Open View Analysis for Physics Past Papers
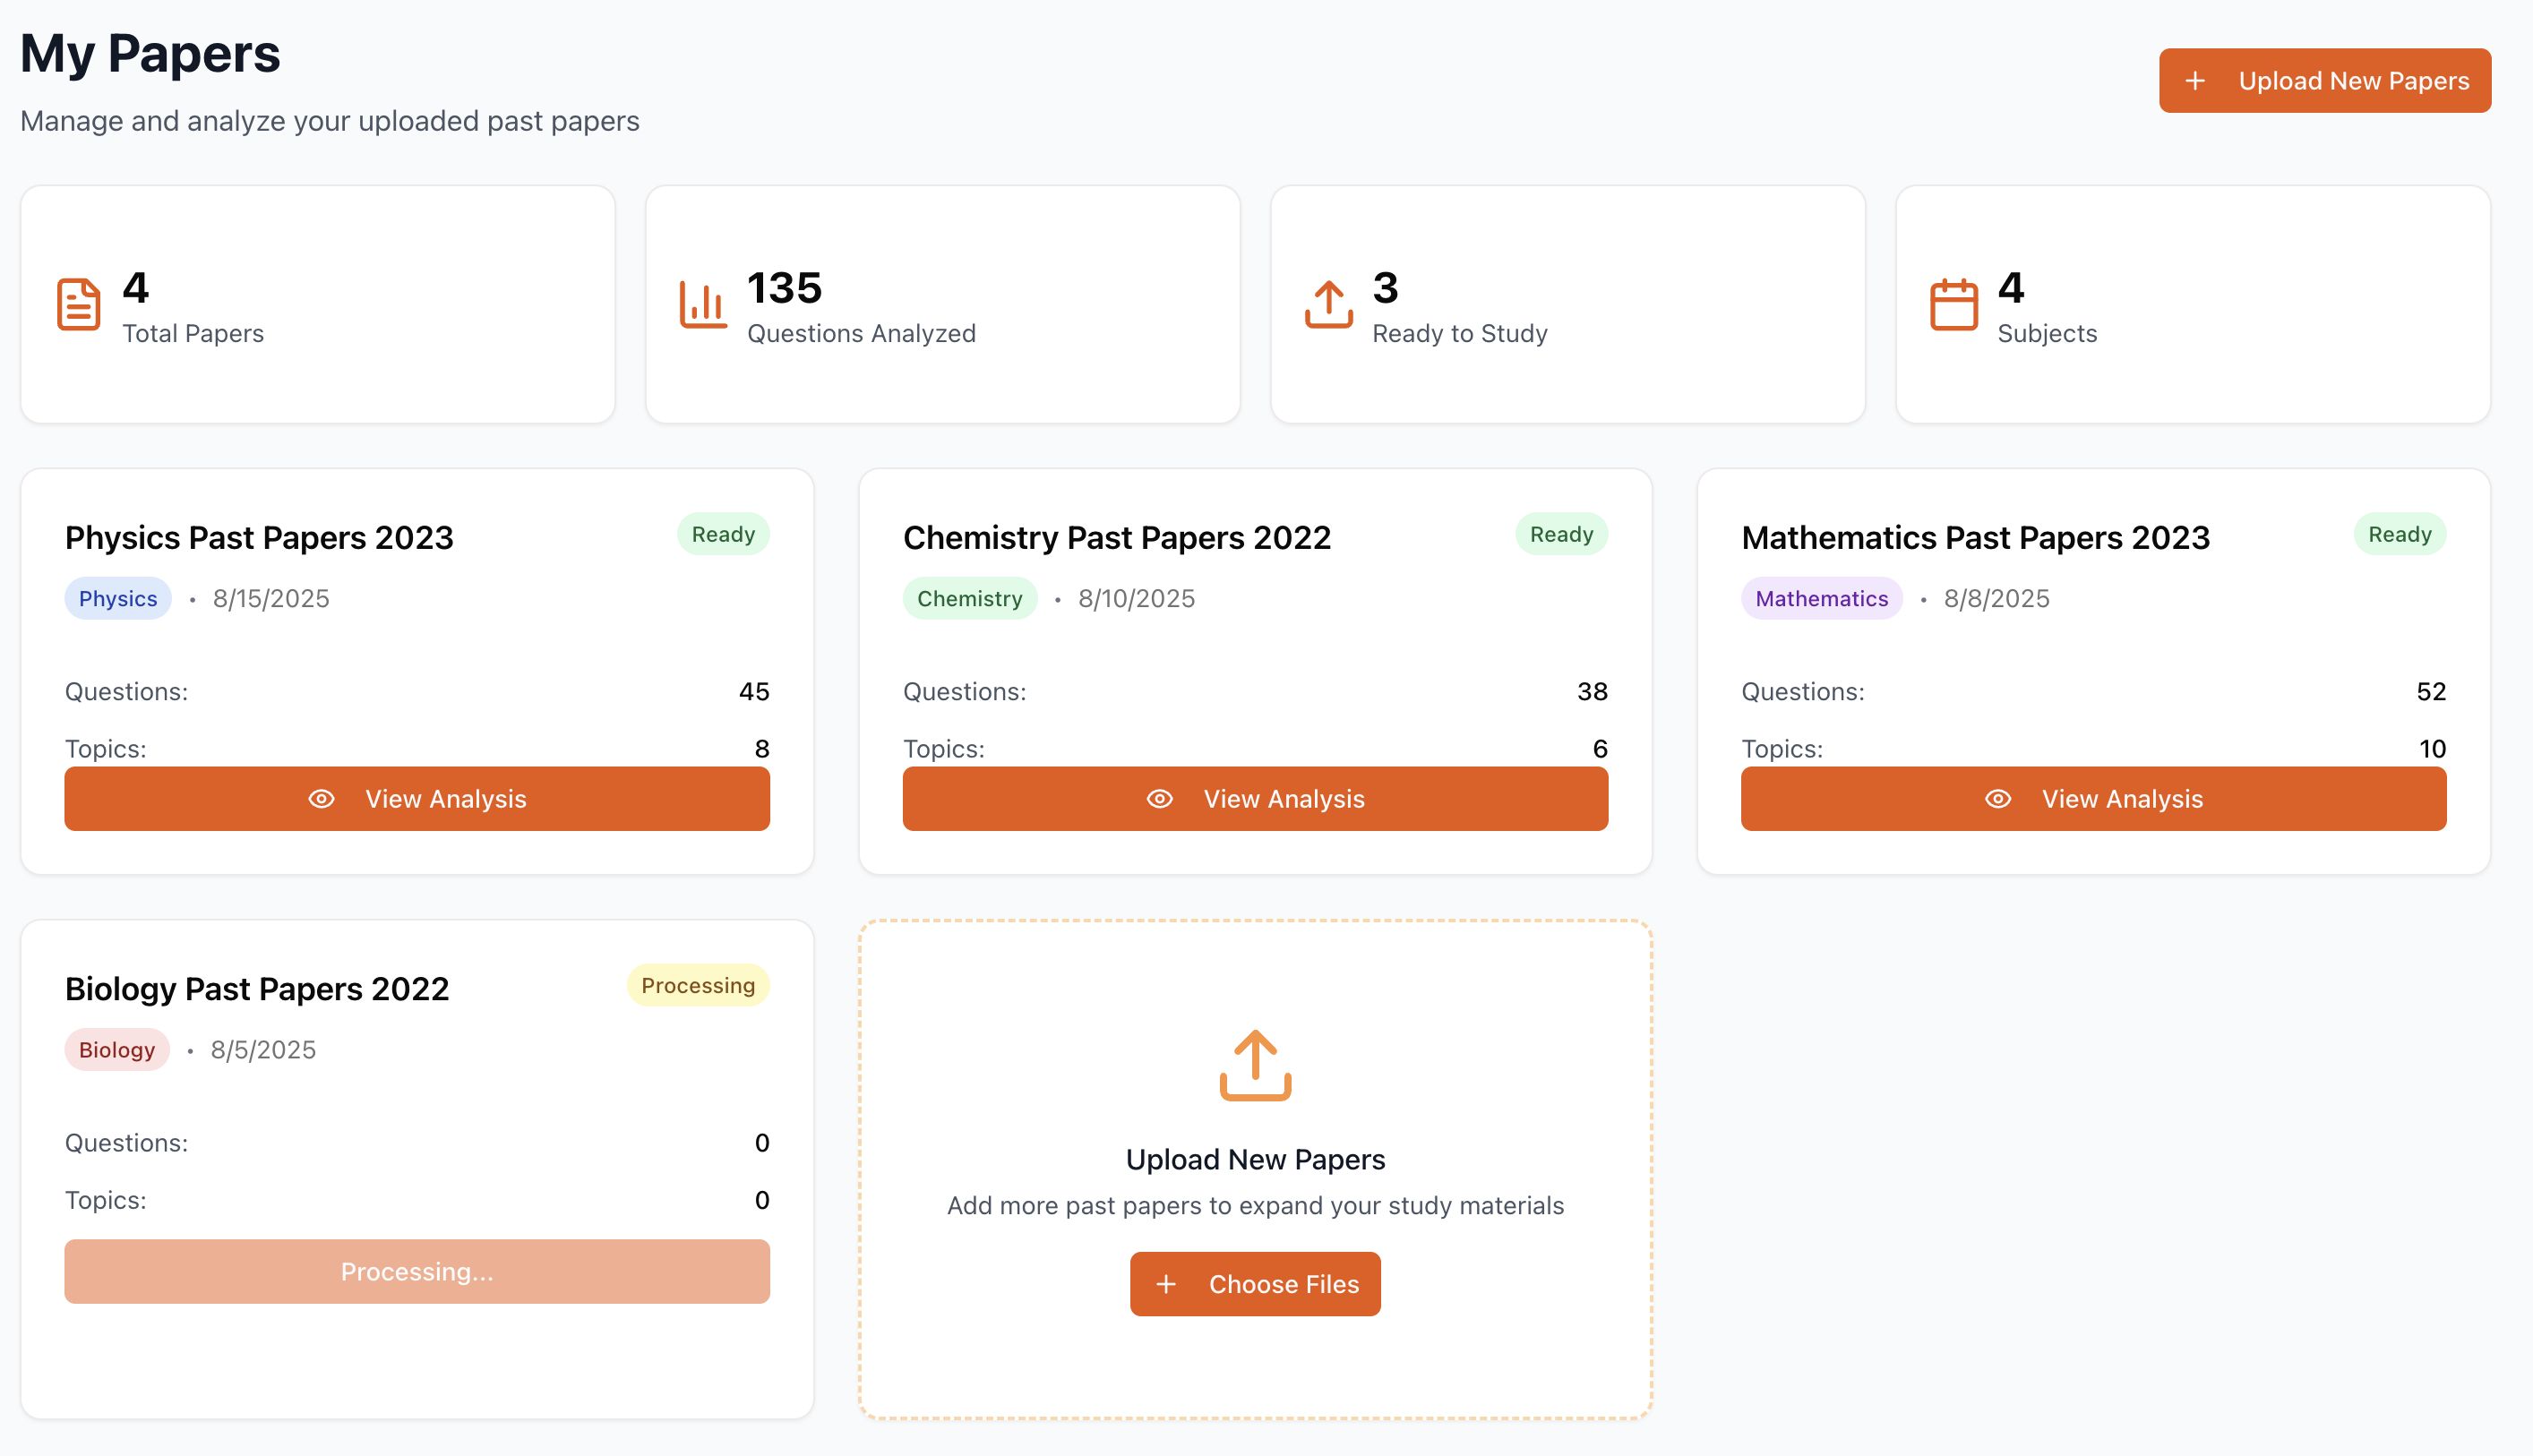 pyautogui.click(x=417, y=799)
